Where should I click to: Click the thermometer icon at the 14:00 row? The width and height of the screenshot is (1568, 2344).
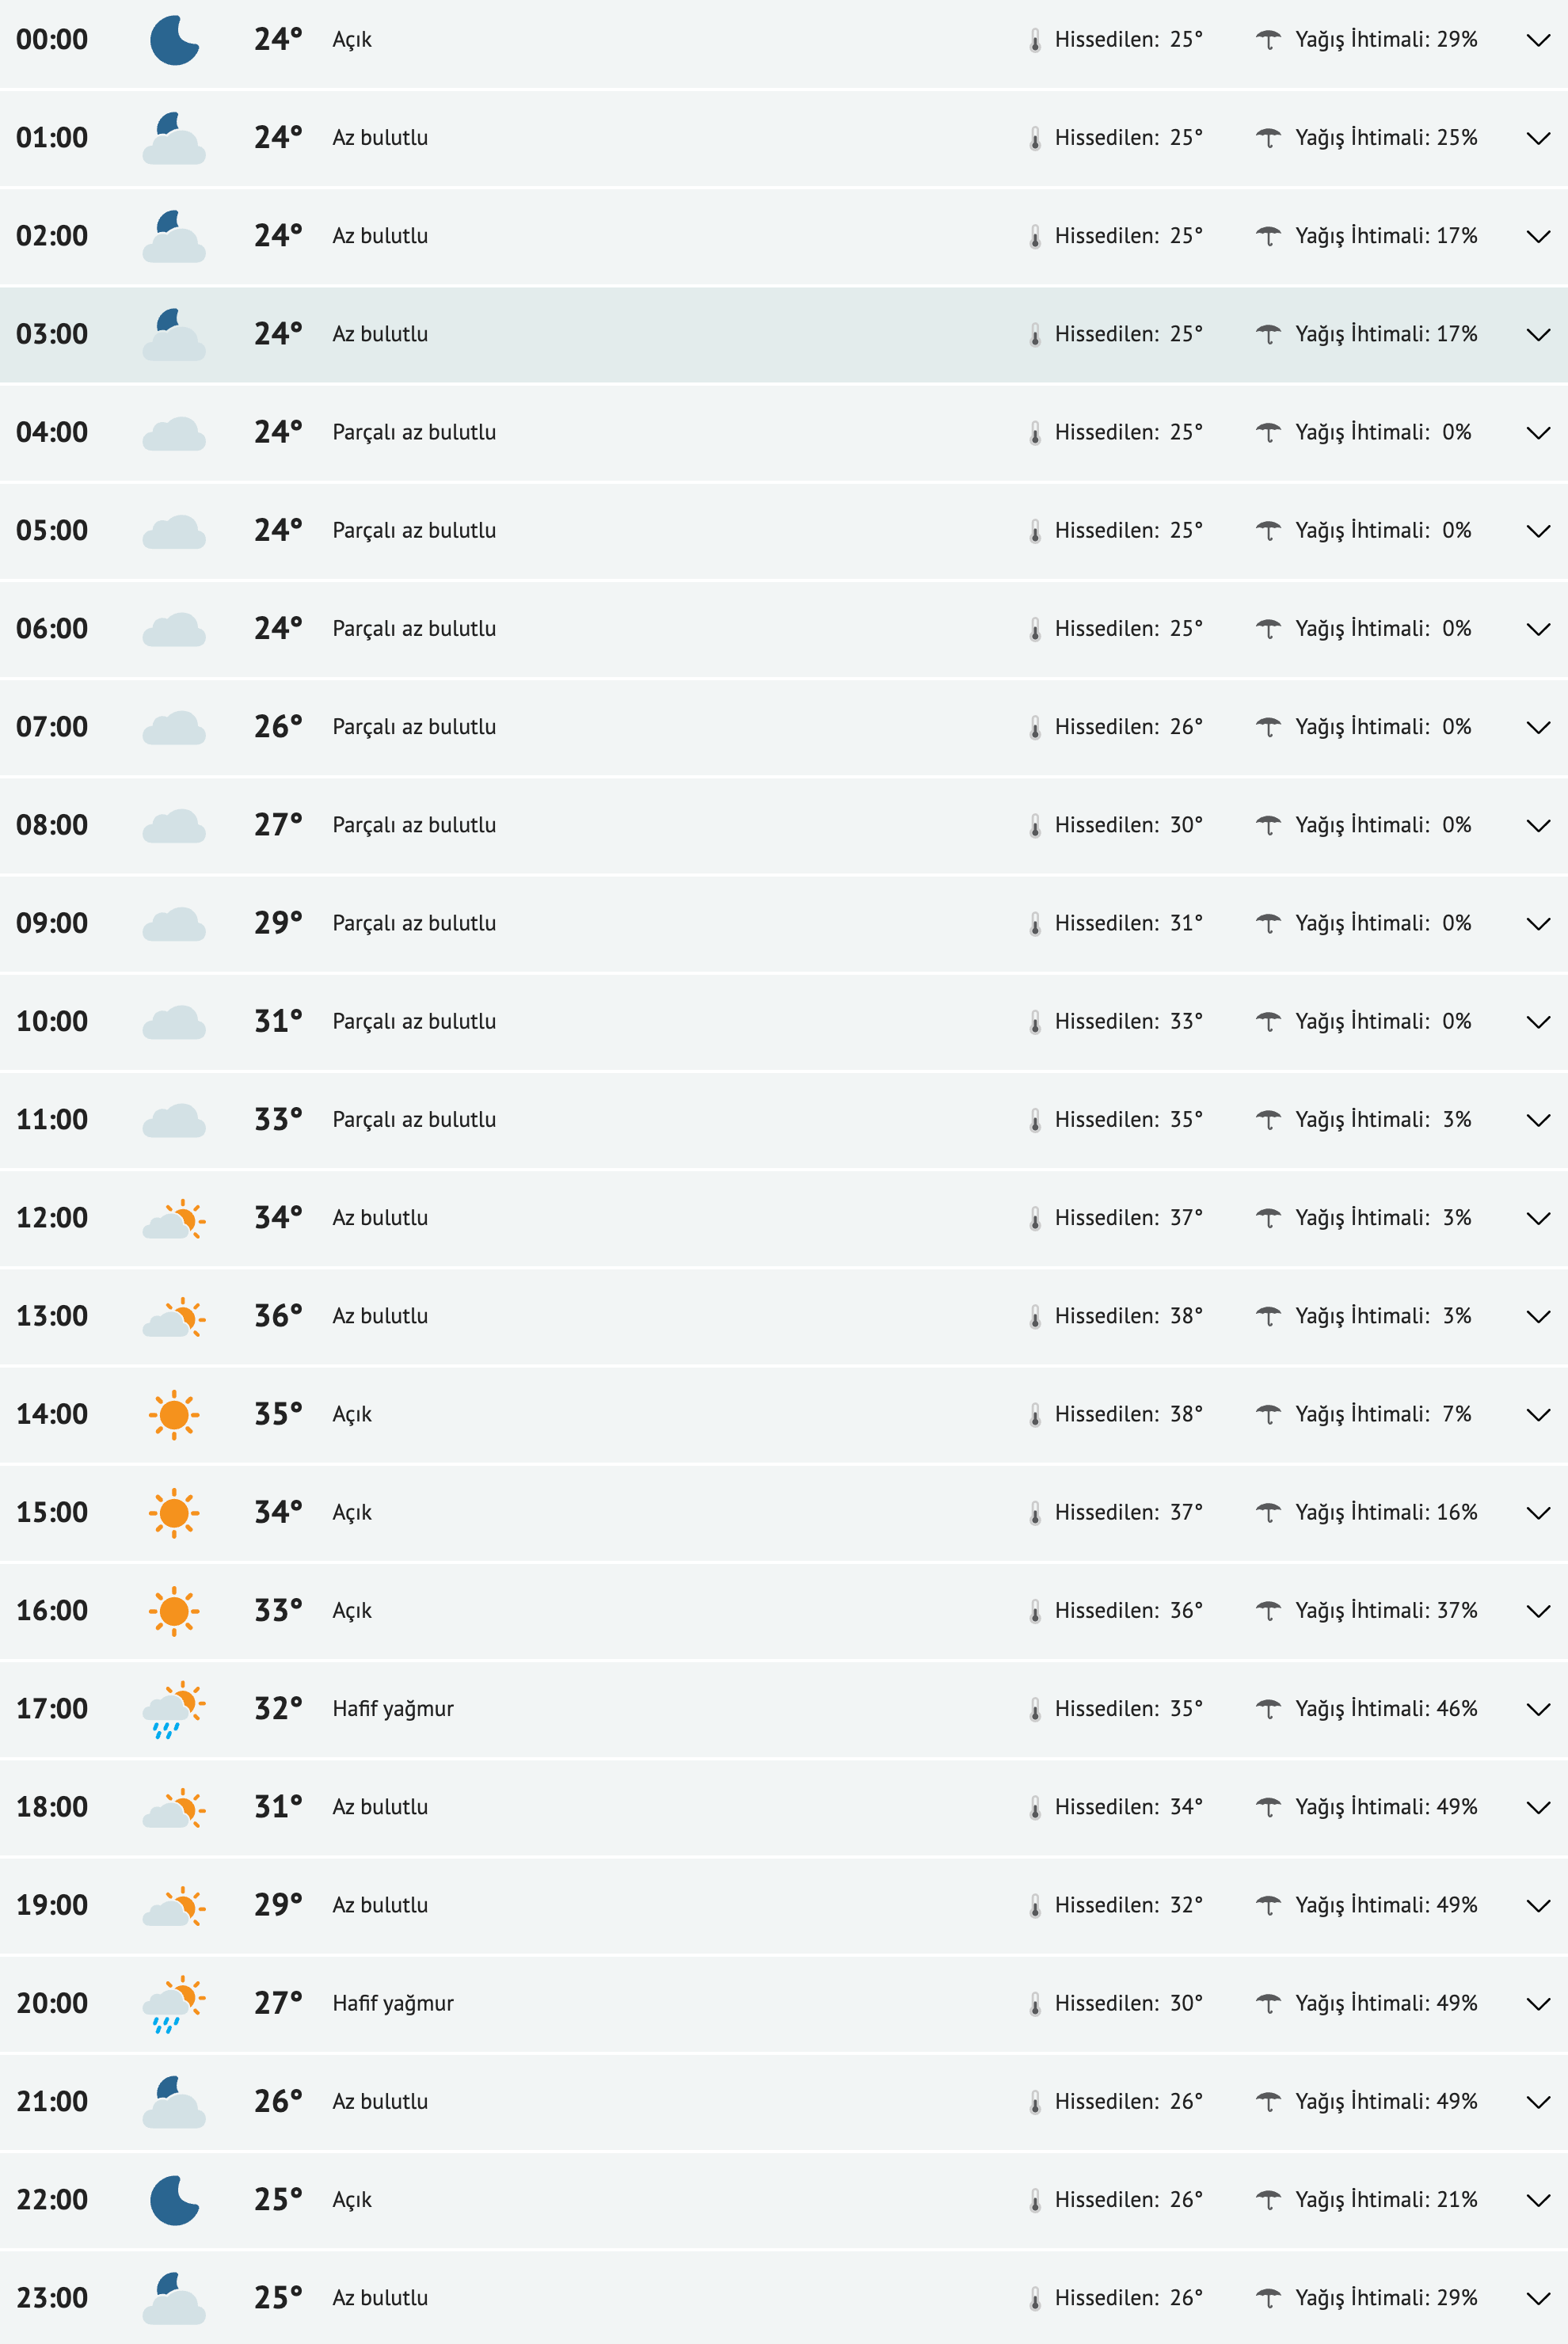1035,1413
